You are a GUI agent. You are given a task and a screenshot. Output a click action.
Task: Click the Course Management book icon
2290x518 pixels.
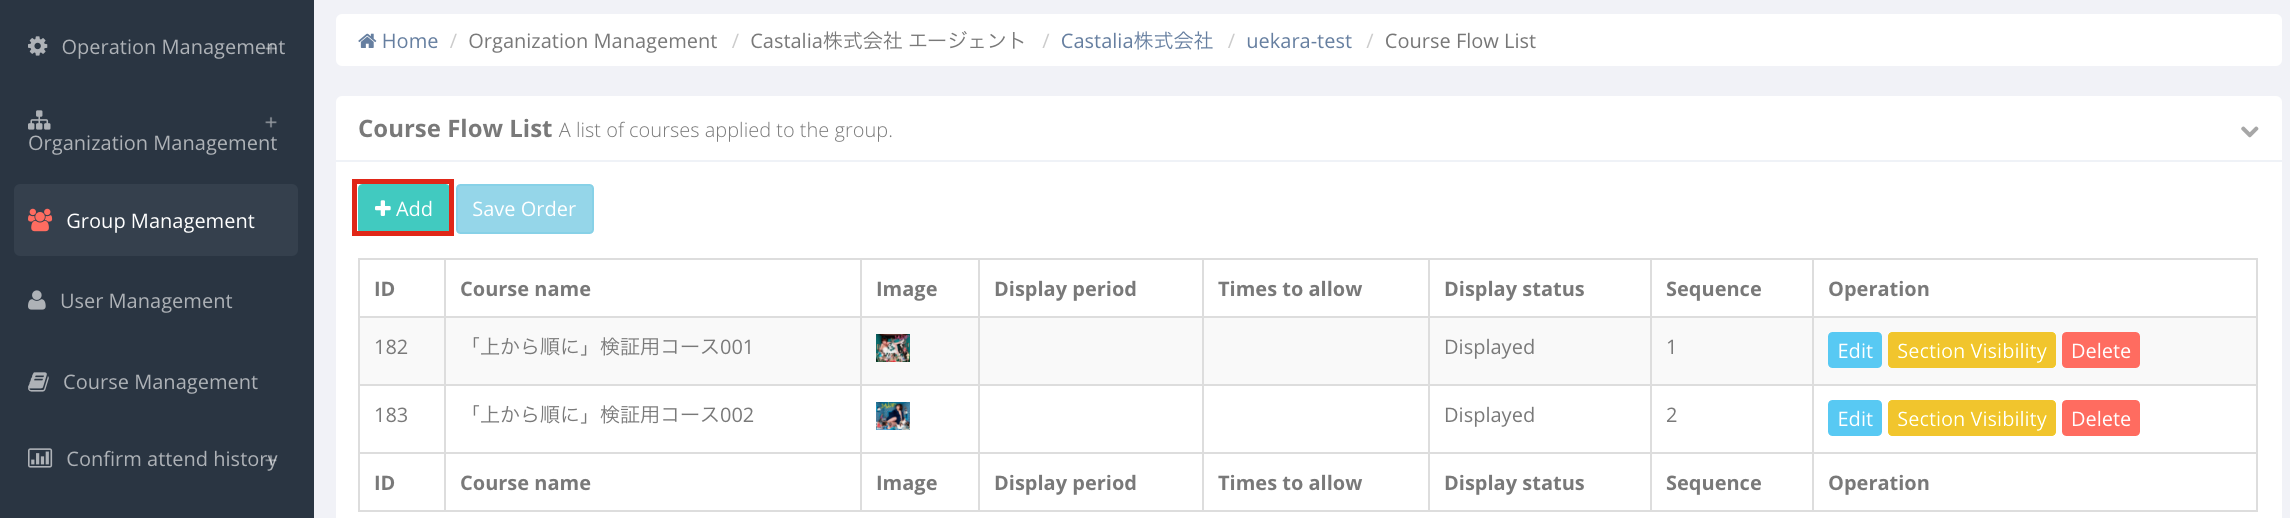tap(38, 381)
